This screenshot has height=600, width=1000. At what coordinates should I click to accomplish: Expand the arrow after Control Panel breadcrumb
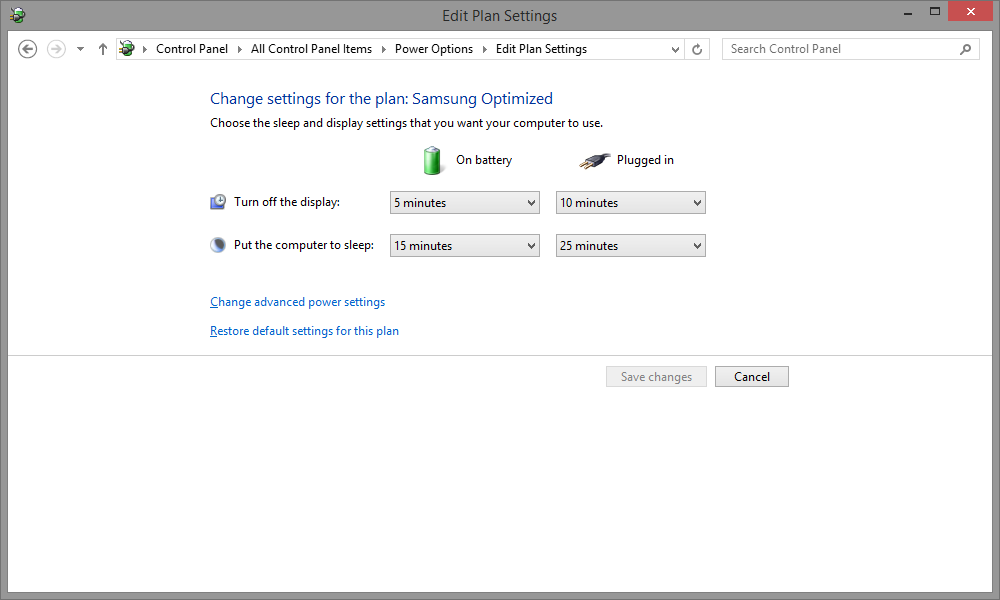click(x=240, y=49)
